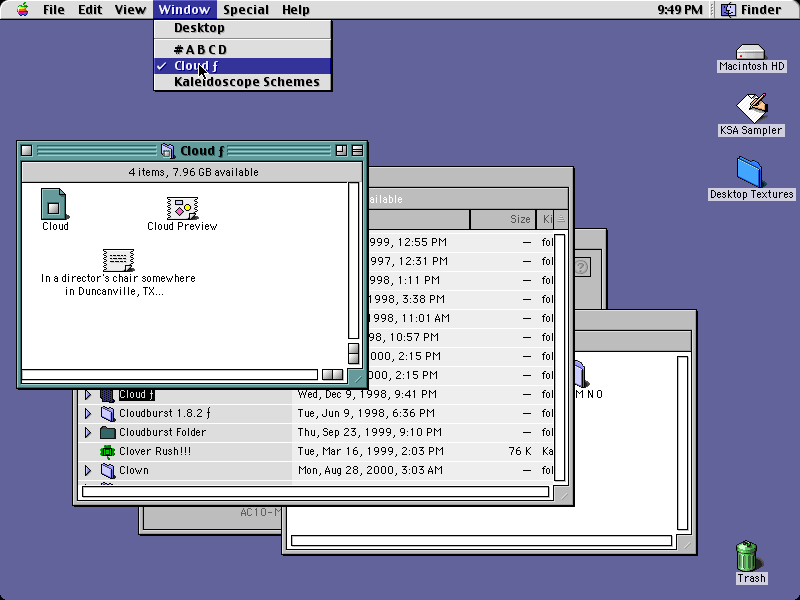Image resolution: width=800 pixels, height=600 pixels.
Task: Click the dimmed help question mark button
Action: point(581,267)
